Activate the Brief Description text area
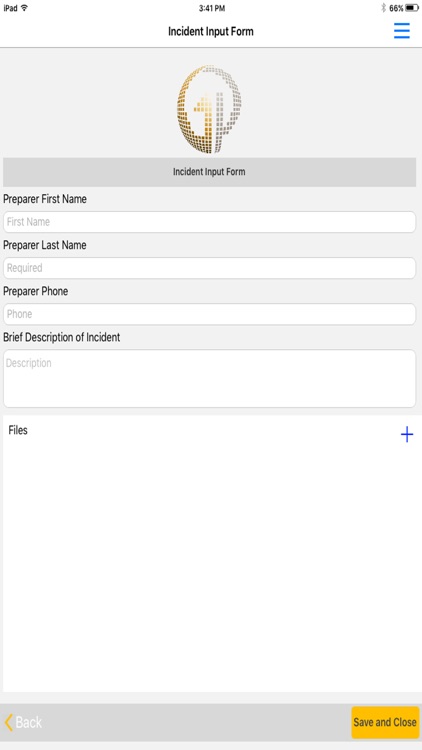422x750 pixels. (210, 378)
